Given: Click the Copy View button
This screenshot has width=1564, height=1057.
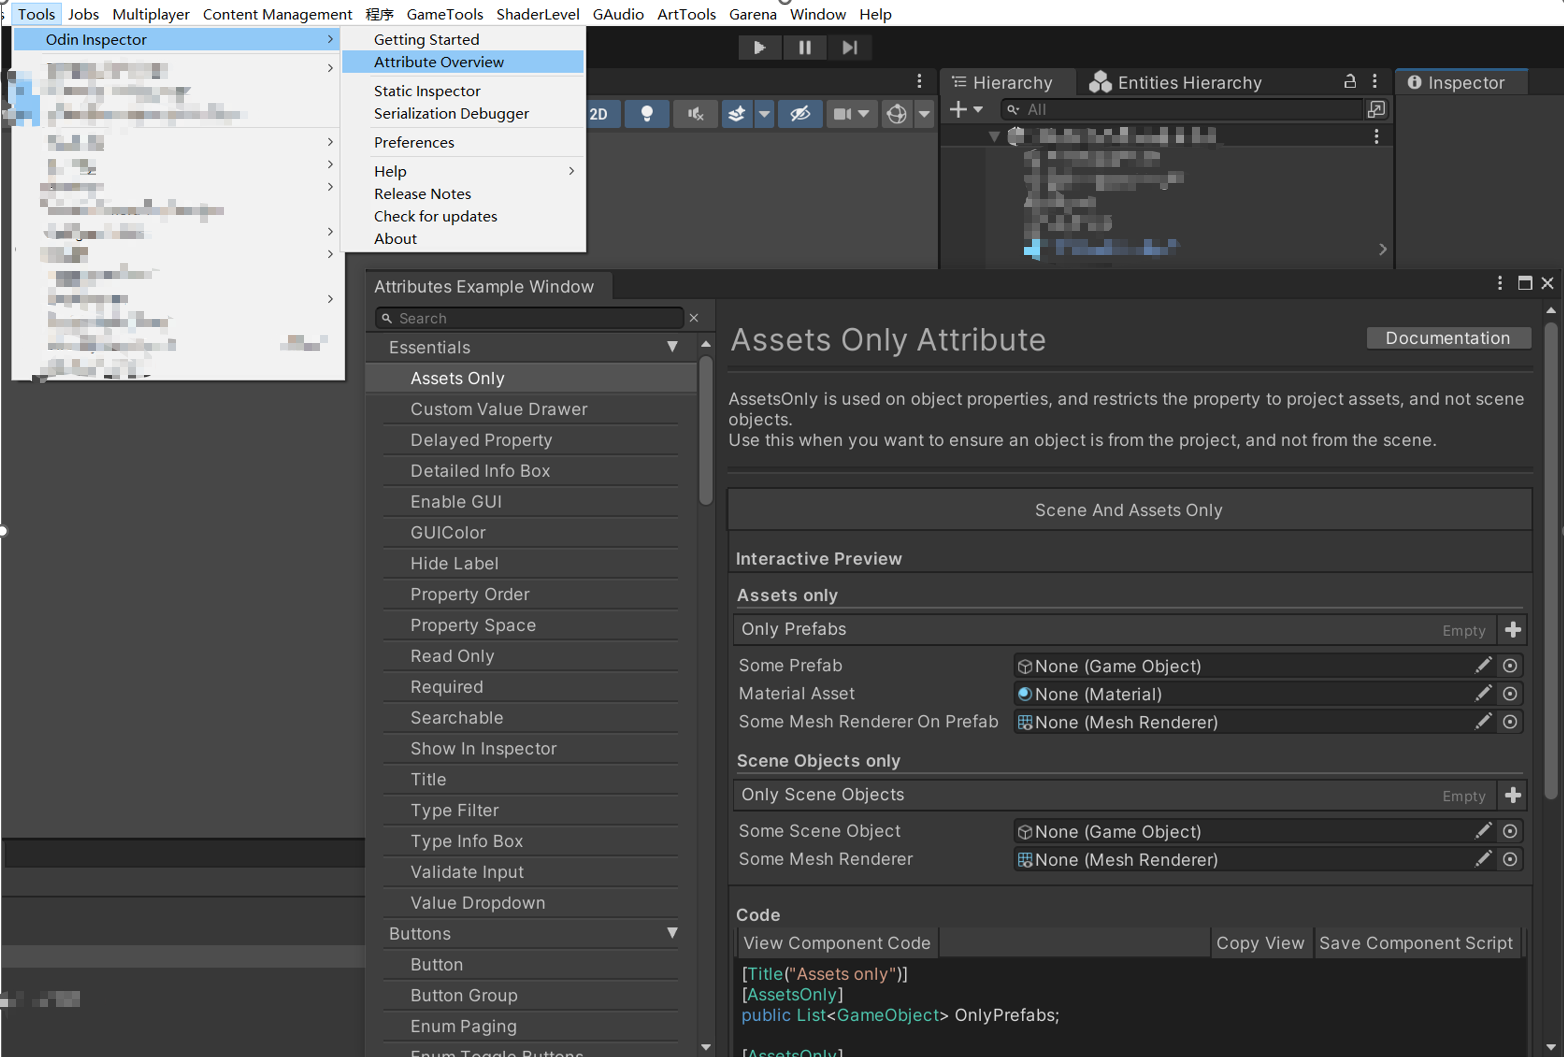Looking at the screenshot, I should click(1260, 943).
